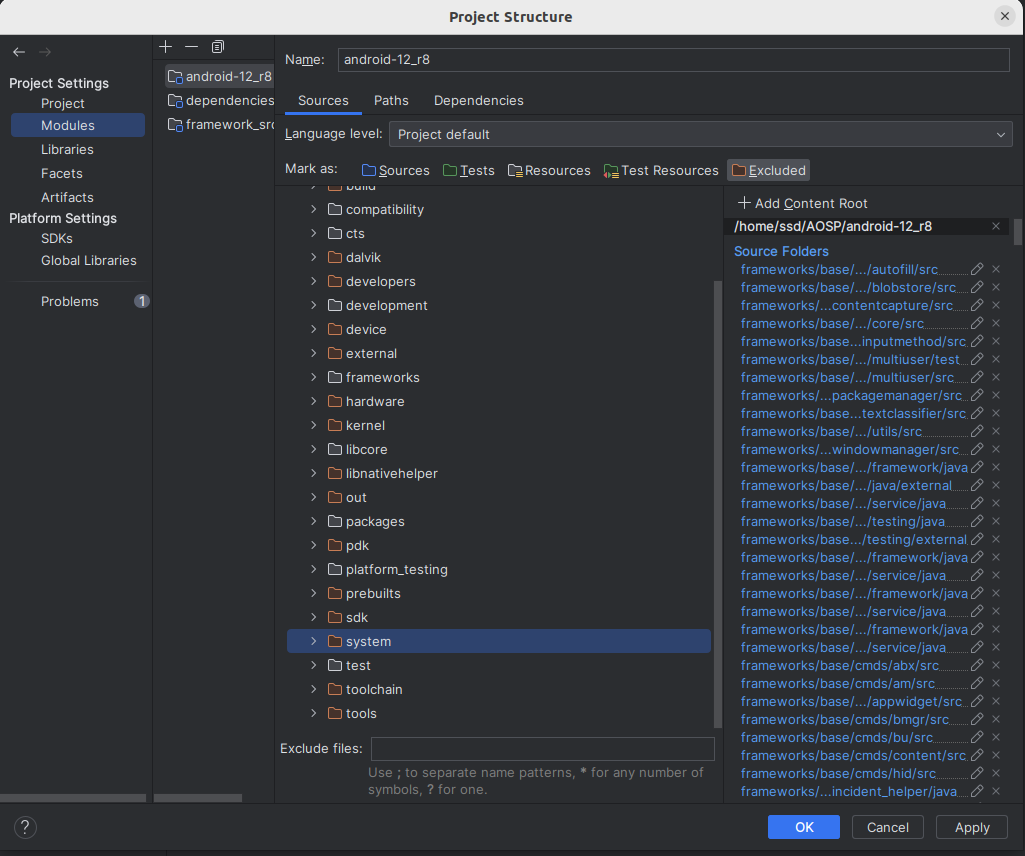Open help via the question mark icon

point(24,827)
